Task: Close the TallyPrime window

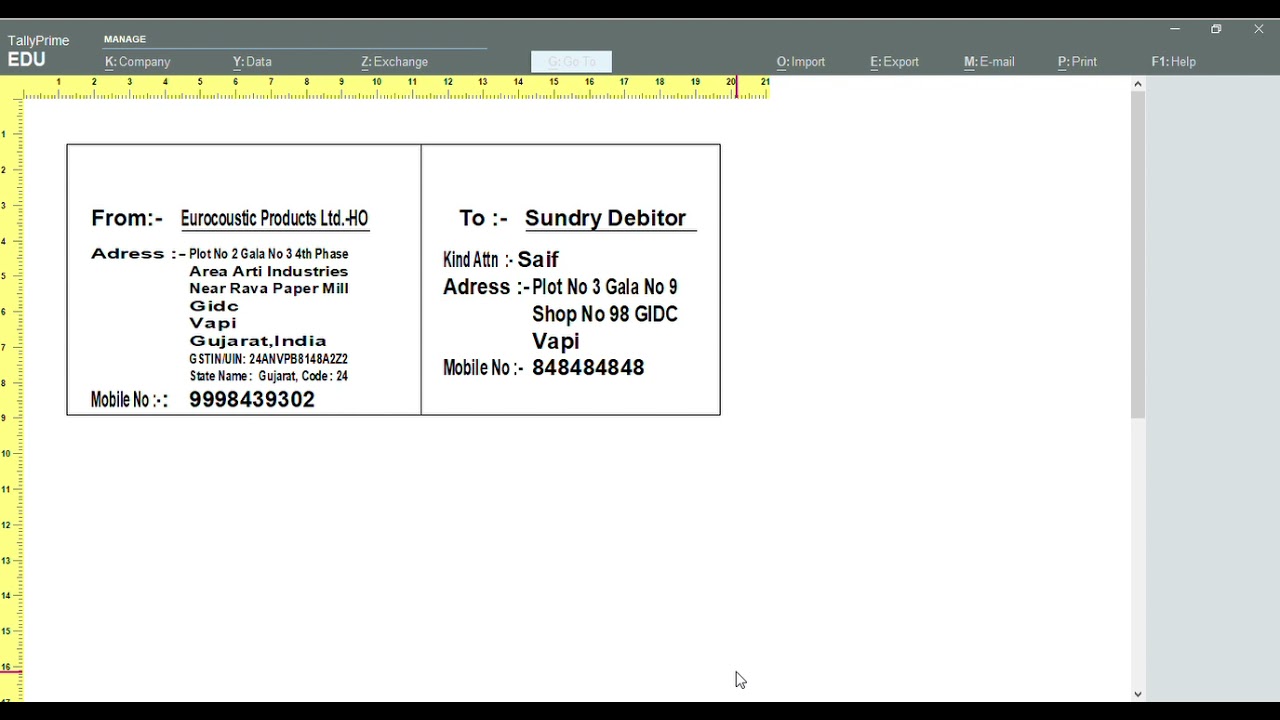Action: [x=1258, y=29]
